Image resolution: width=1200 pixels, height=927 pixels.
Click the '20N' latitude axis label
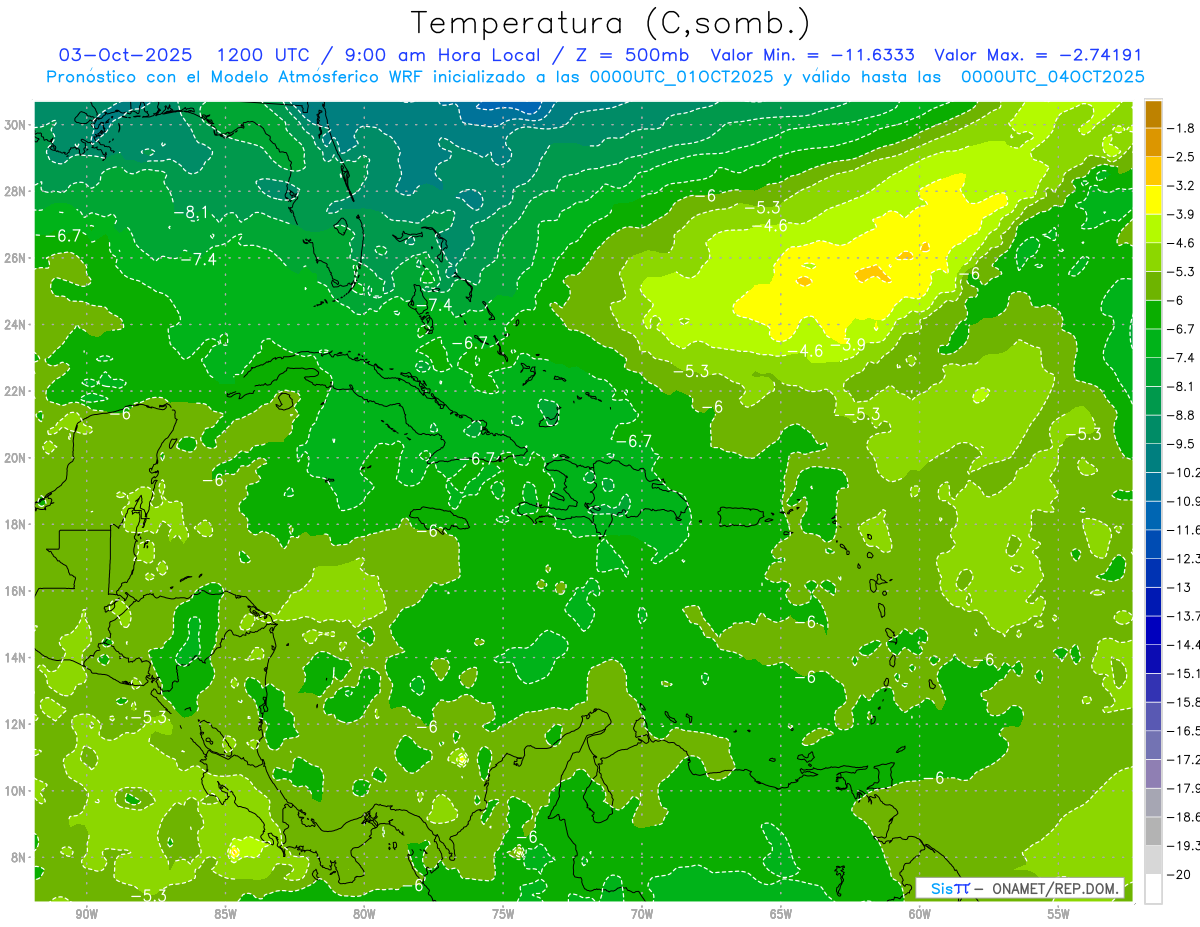[x=15, y=458]
